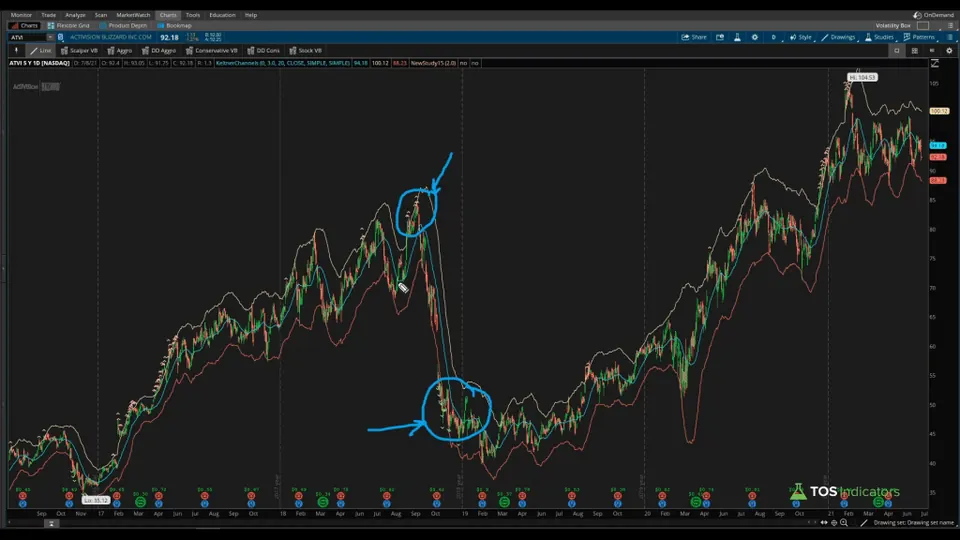
Task: Open the Studies dropdown
Action: click(x=880, y=37)
